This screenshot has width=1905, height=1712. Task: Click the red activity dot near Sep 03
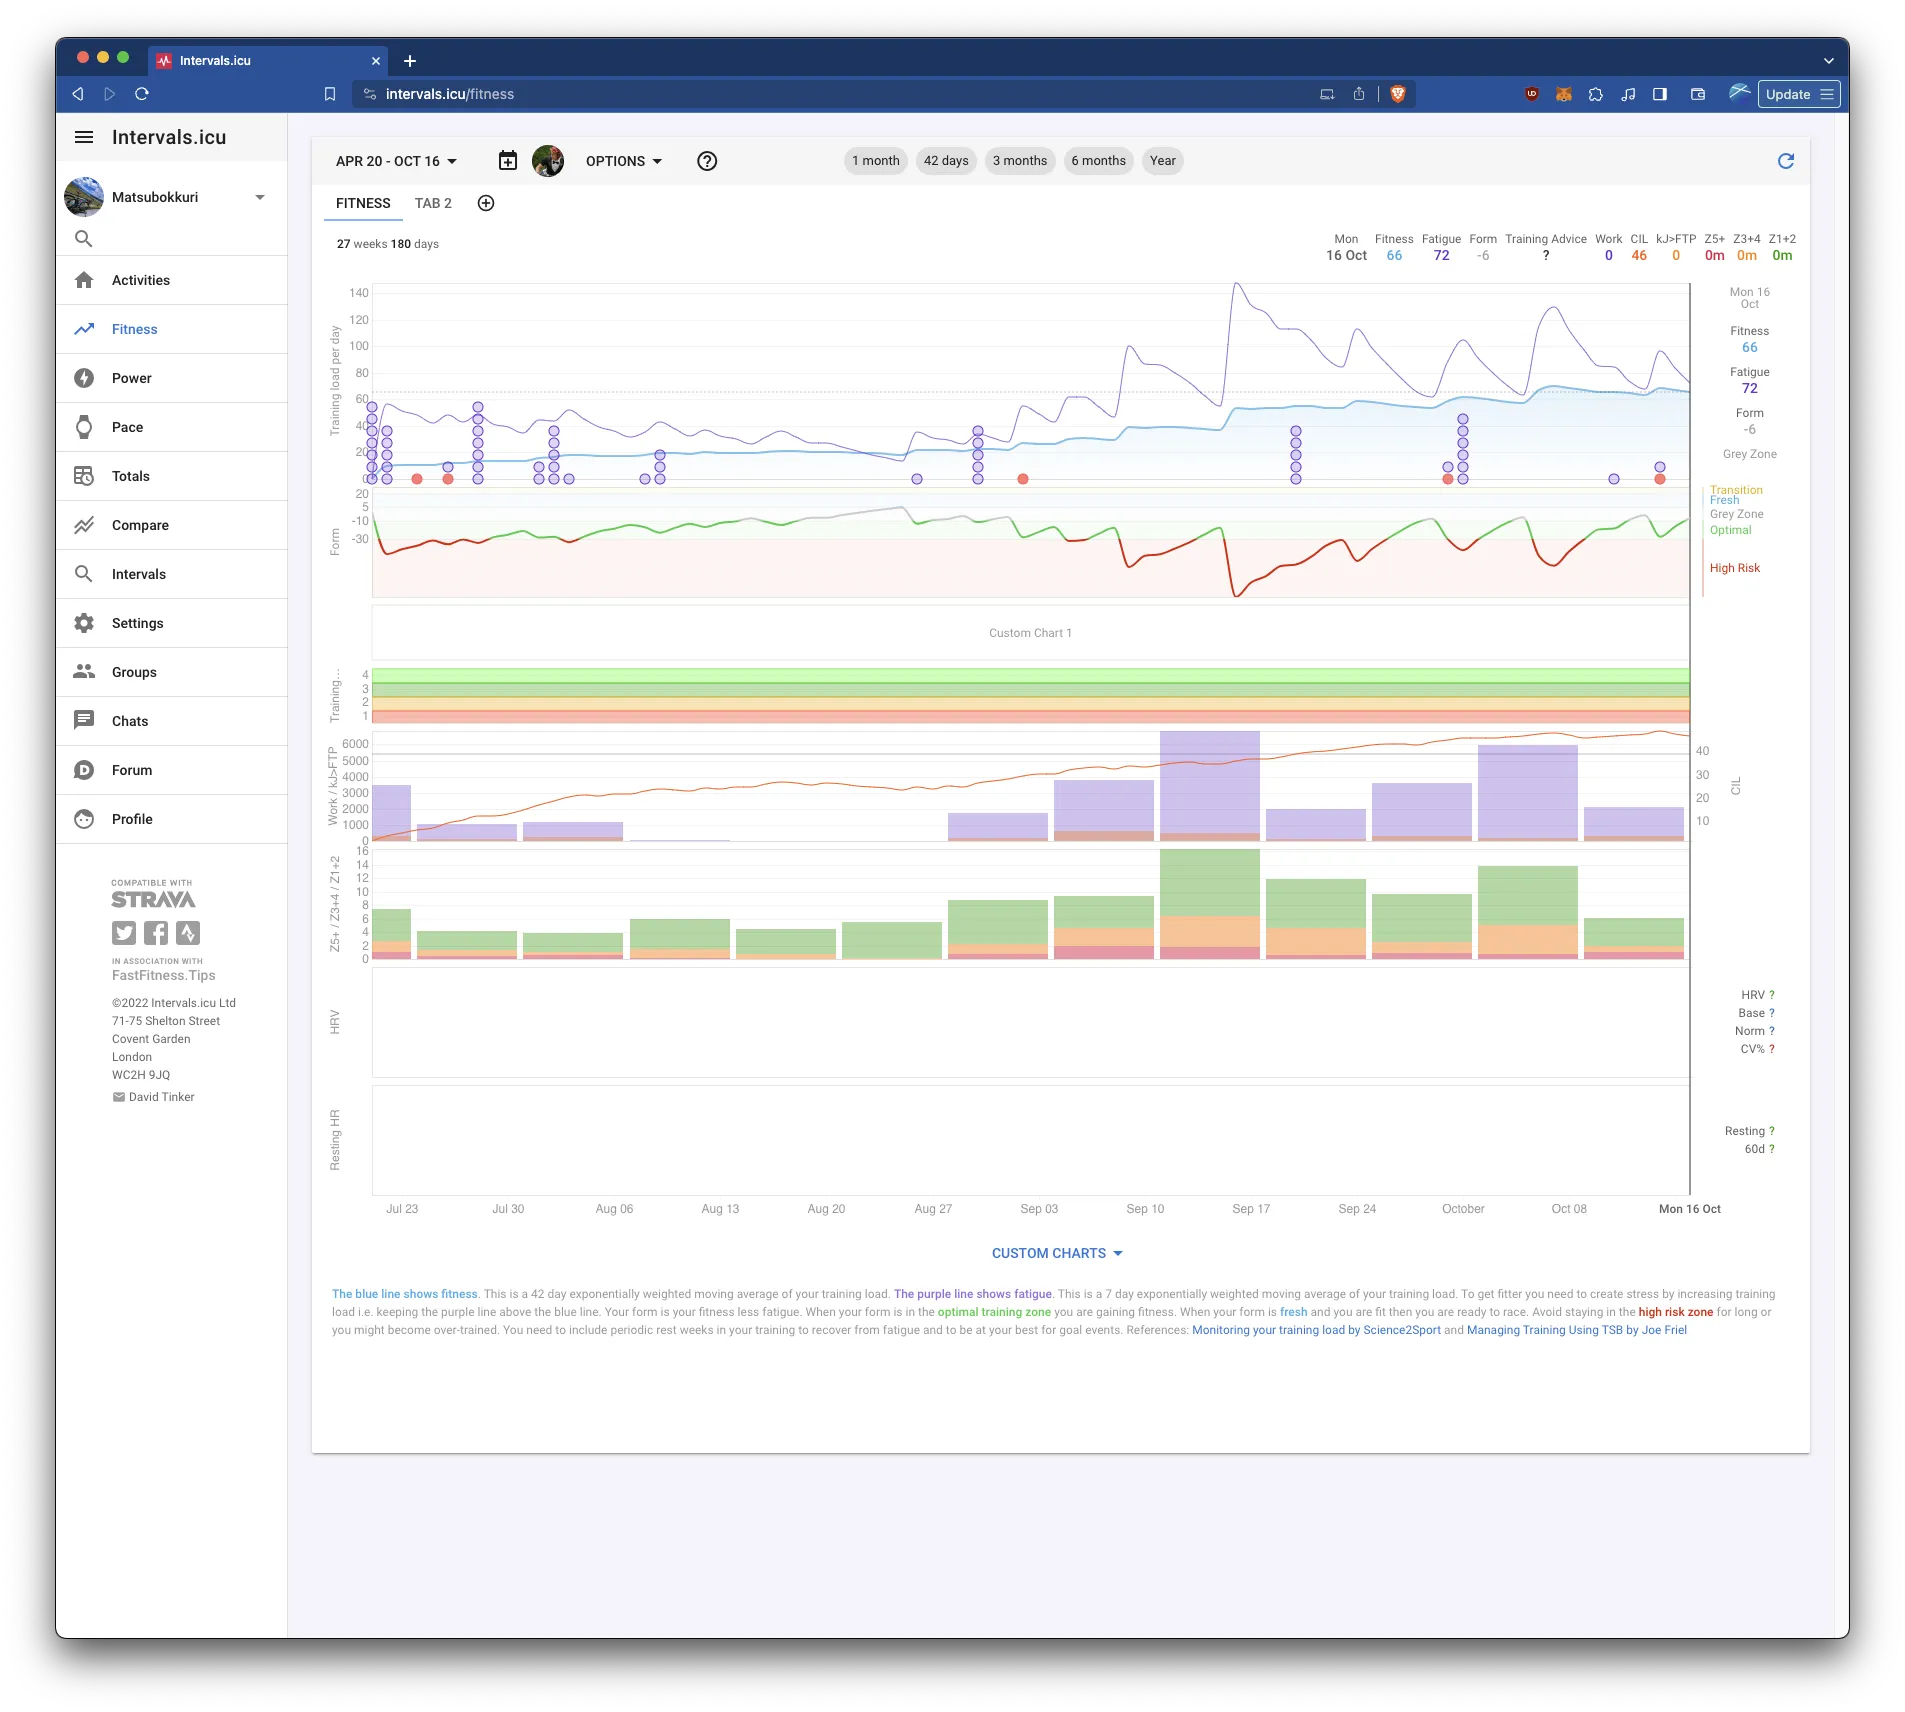(x=1023, y=479)
